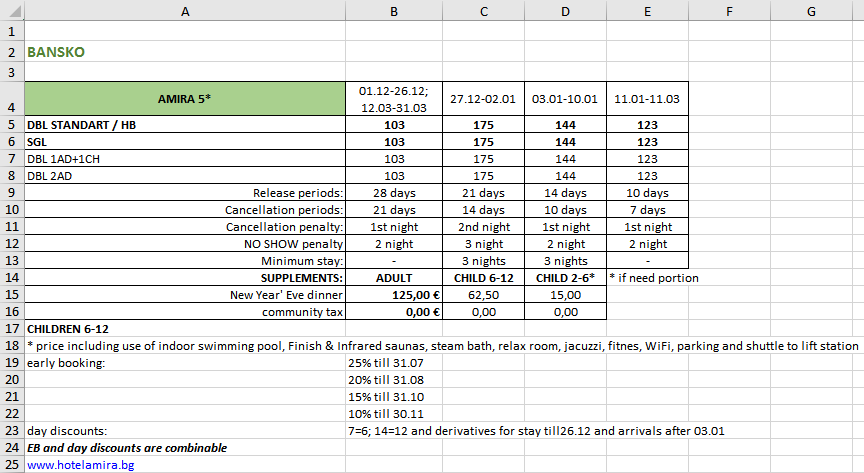
Task: Select the 27.12-02.01 period cell
Action: 483,99
